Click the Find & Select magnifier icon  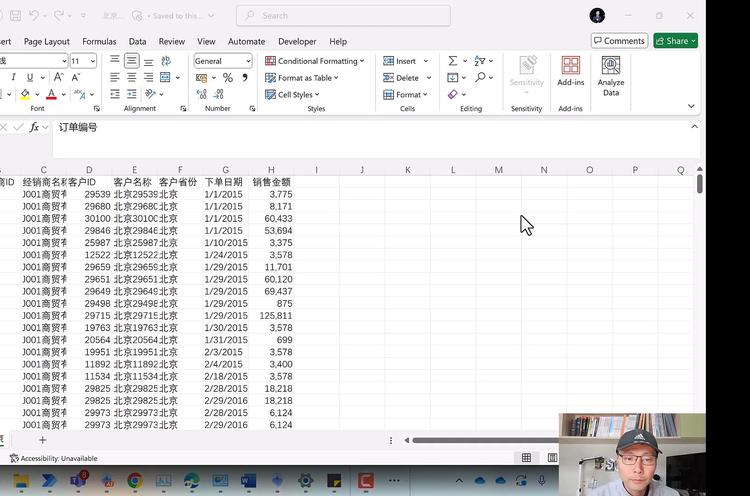480,77
